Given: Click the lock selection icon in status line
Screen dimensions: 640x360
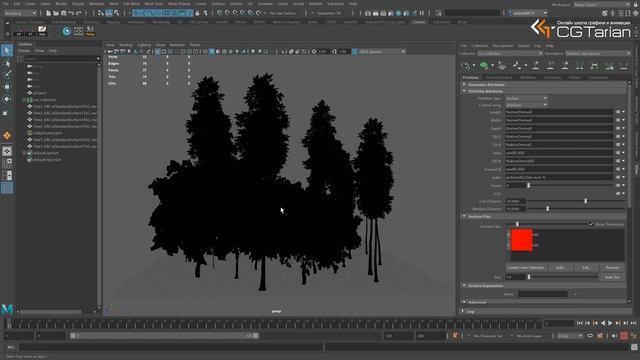Looking at the screenshot, I should (198, 13).
